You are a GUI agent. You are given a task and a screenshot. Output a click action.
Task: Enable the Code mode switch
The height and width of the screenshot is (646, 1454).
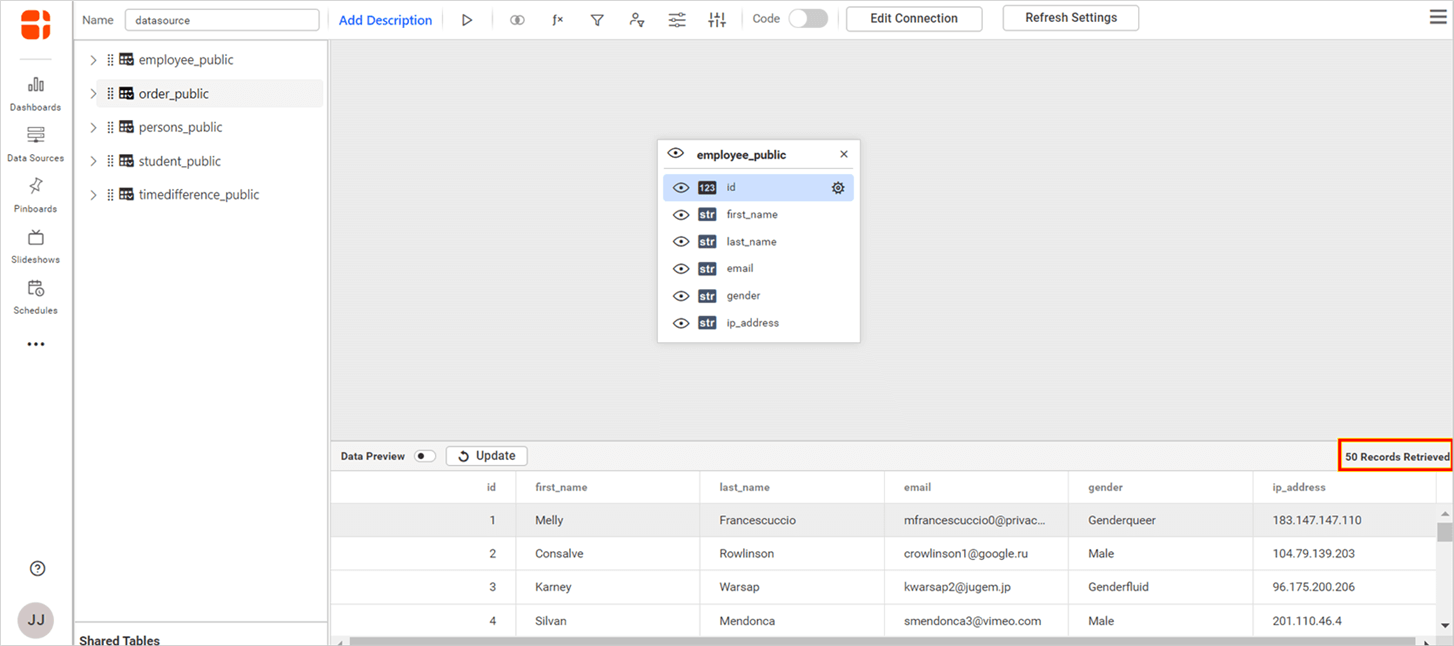click(x=809, y=17)
